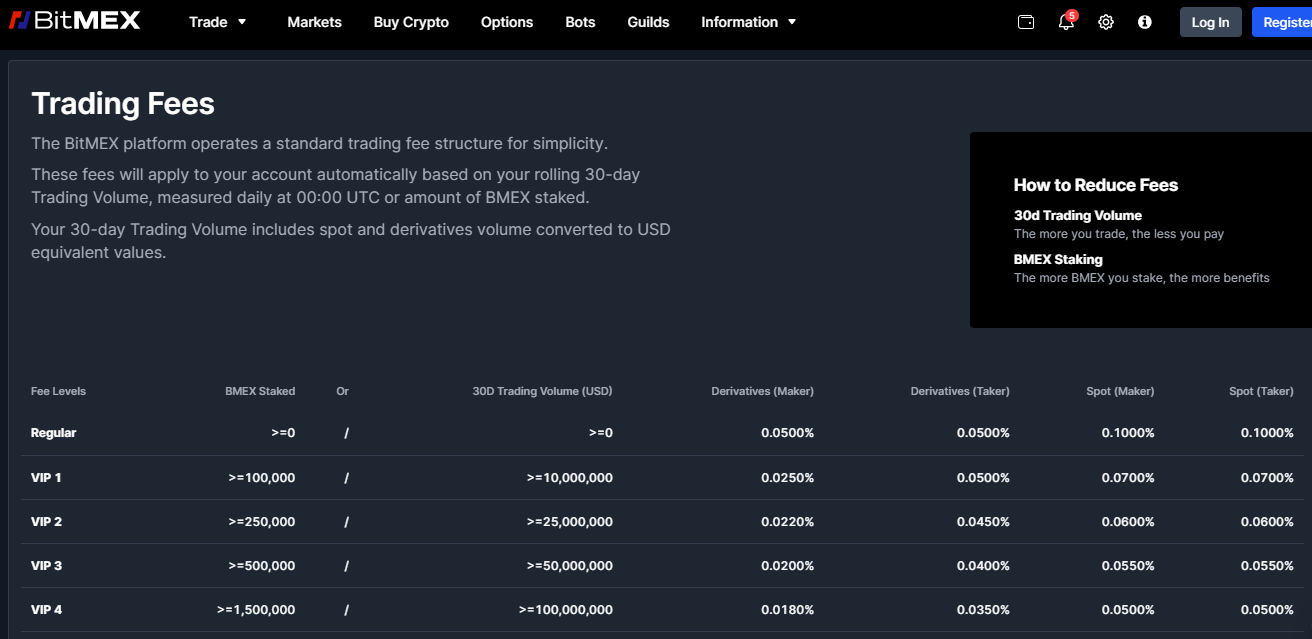1312x639 pixels.
Task: Click the 0.0450% derivatives taker value
Action: click(983, 522)
